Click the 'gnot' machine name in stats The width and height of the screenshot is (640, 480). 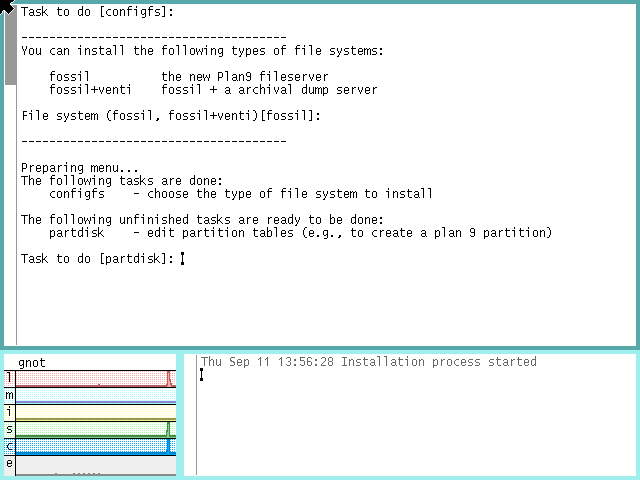click(x=32, y=362)
